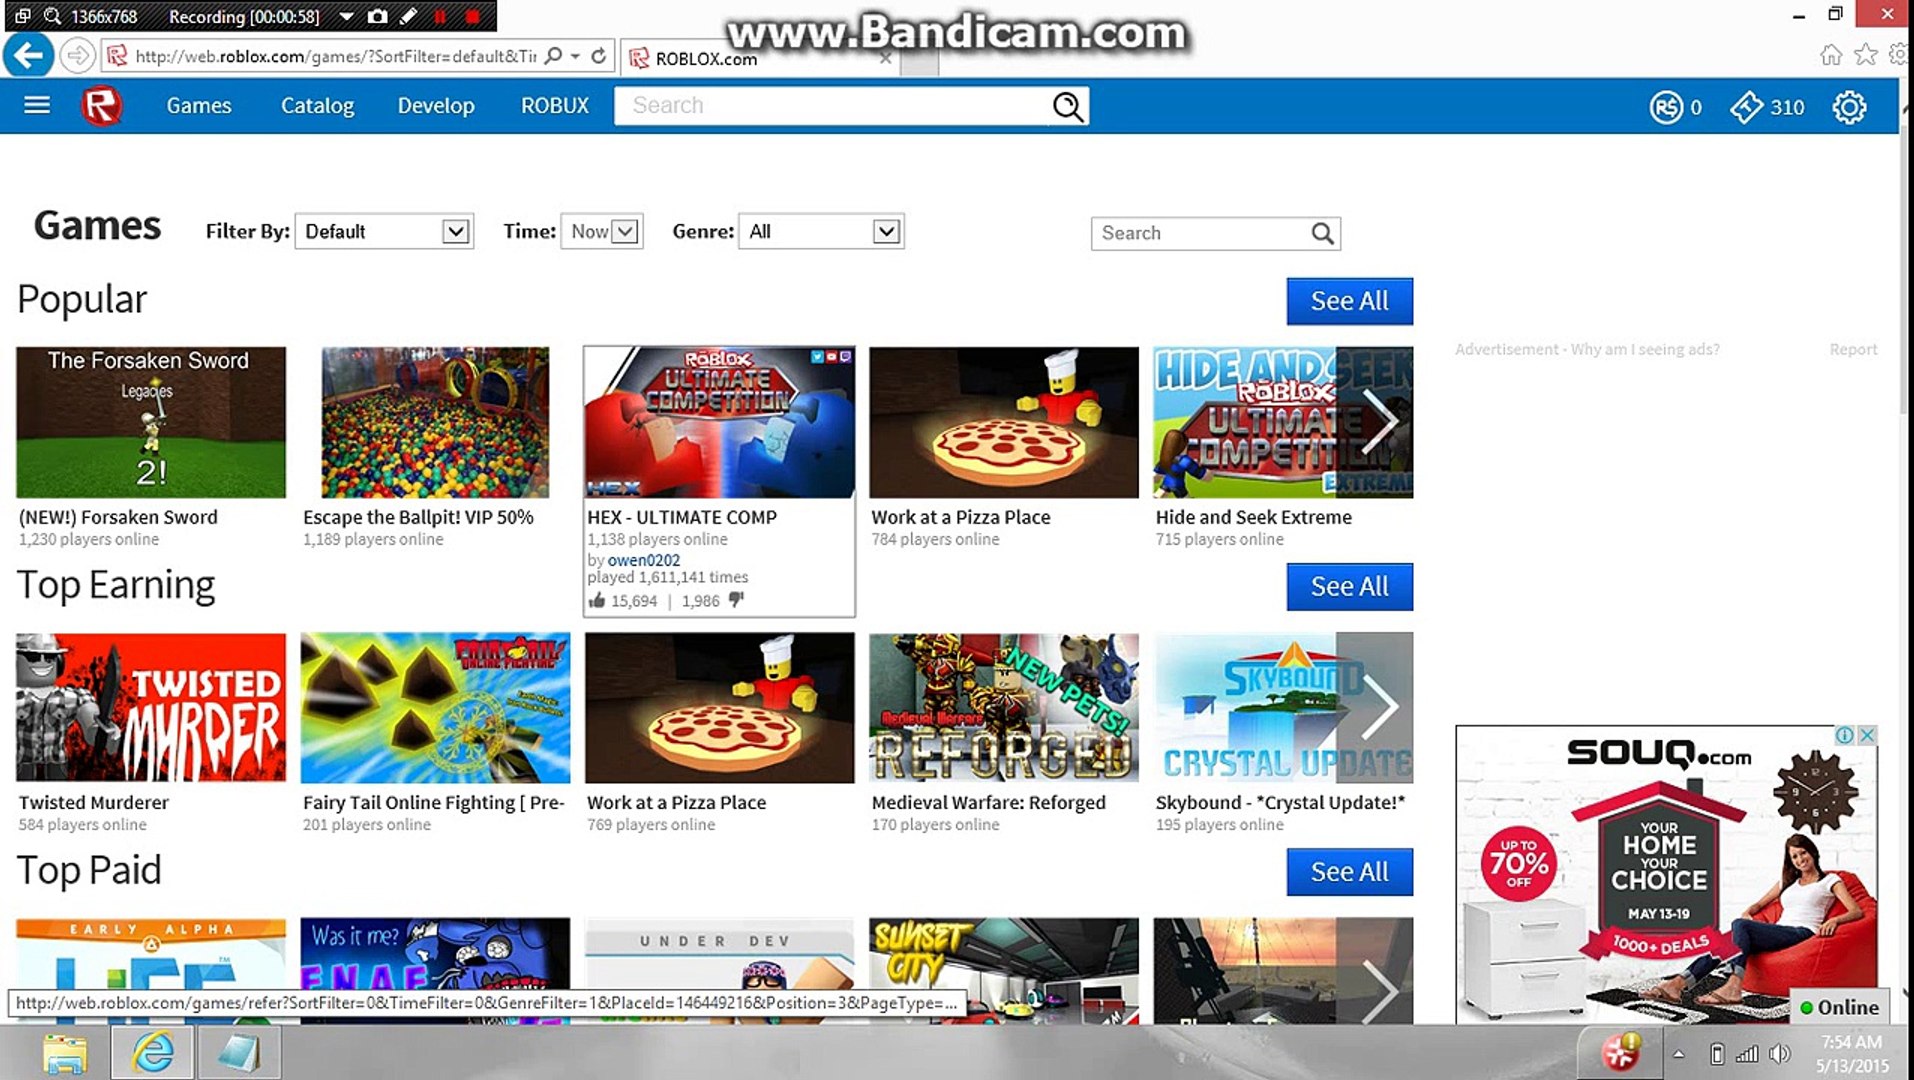Click the magnifier in the top search bar

pos(1068,106)
